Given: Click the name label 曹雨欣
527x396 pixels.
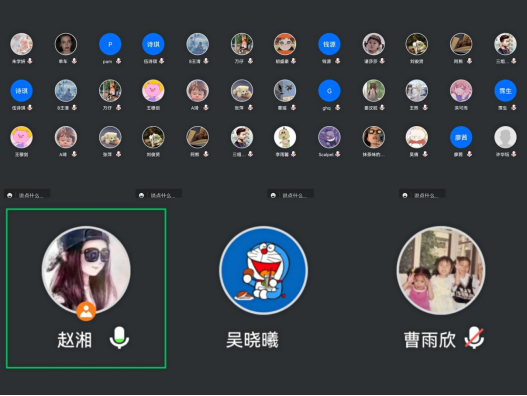Looking at the screenshot, I should [430, 340].
